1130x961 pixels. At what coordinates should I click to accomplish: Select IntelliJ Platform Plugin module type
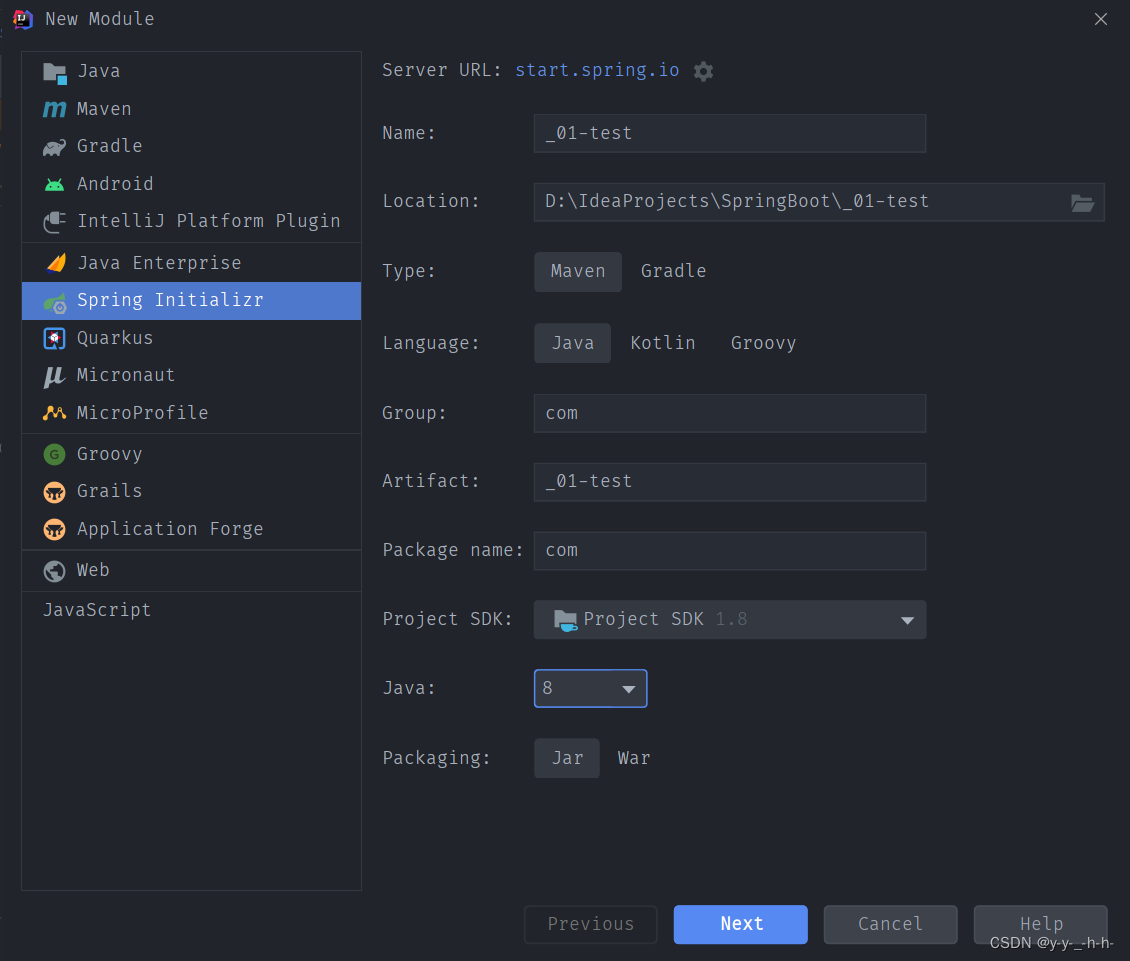point(191,221)
